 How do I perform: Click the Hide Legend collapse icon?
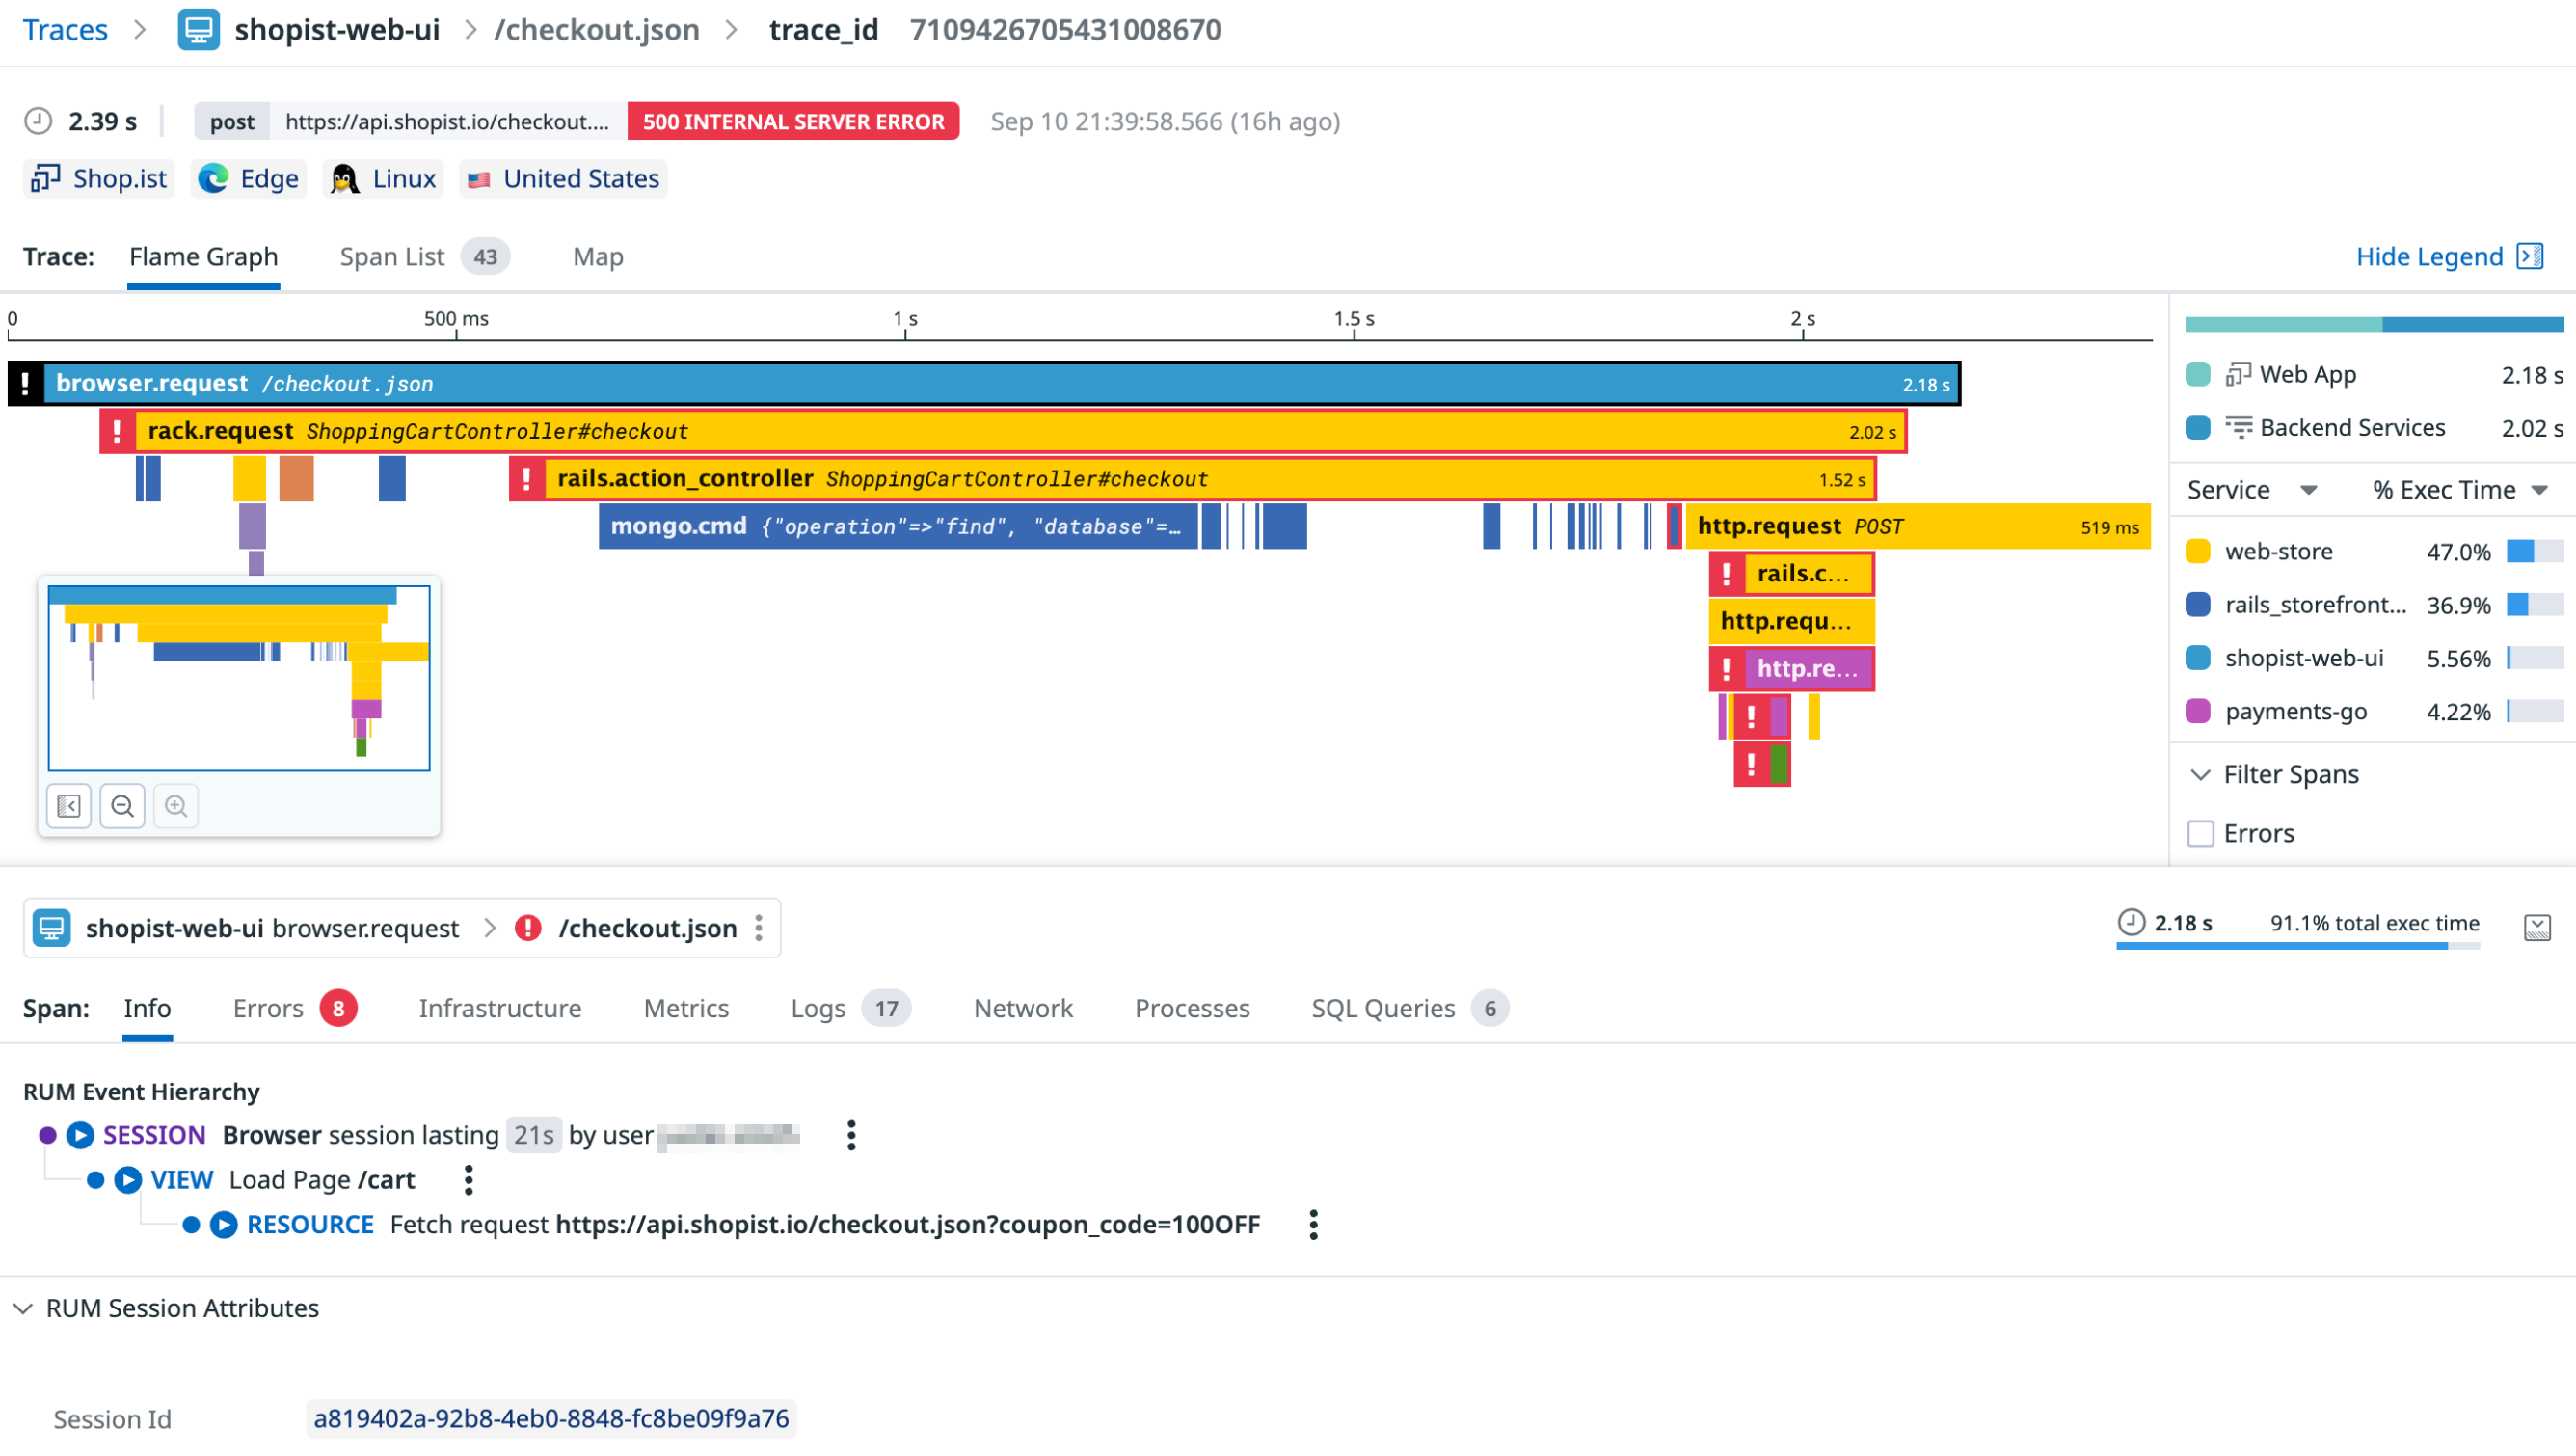tap(2529, 256)
